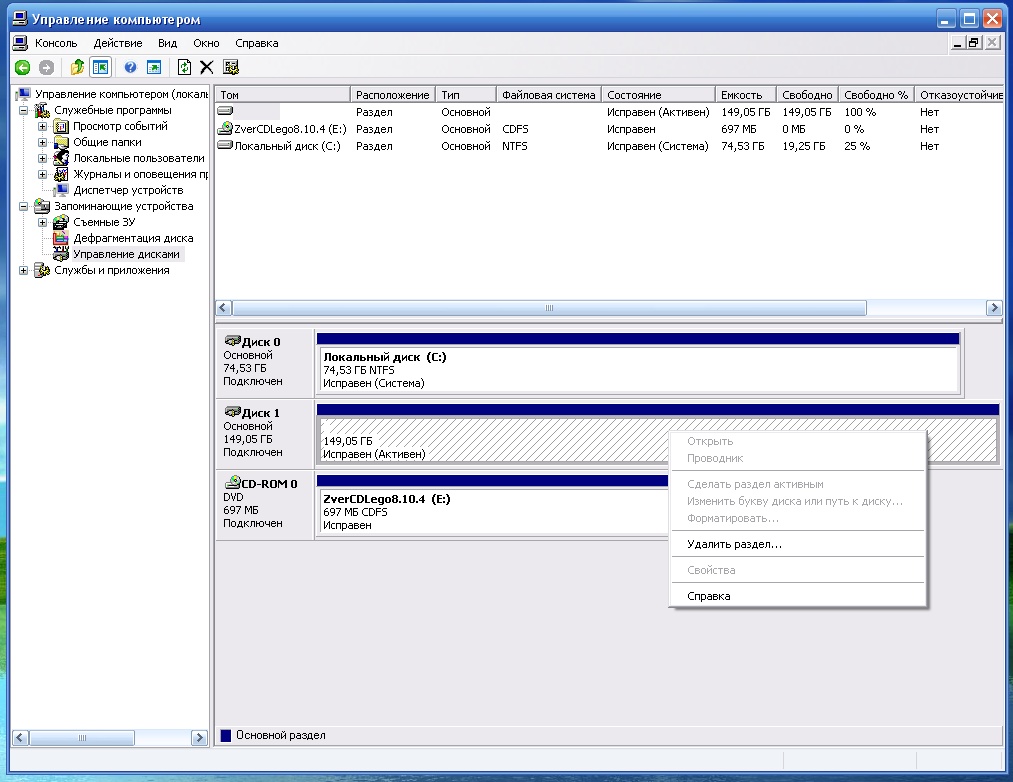The image size is (1013, 782).
Task: Click the last toolbar icon with gear
Action: (x=231, y=67)
